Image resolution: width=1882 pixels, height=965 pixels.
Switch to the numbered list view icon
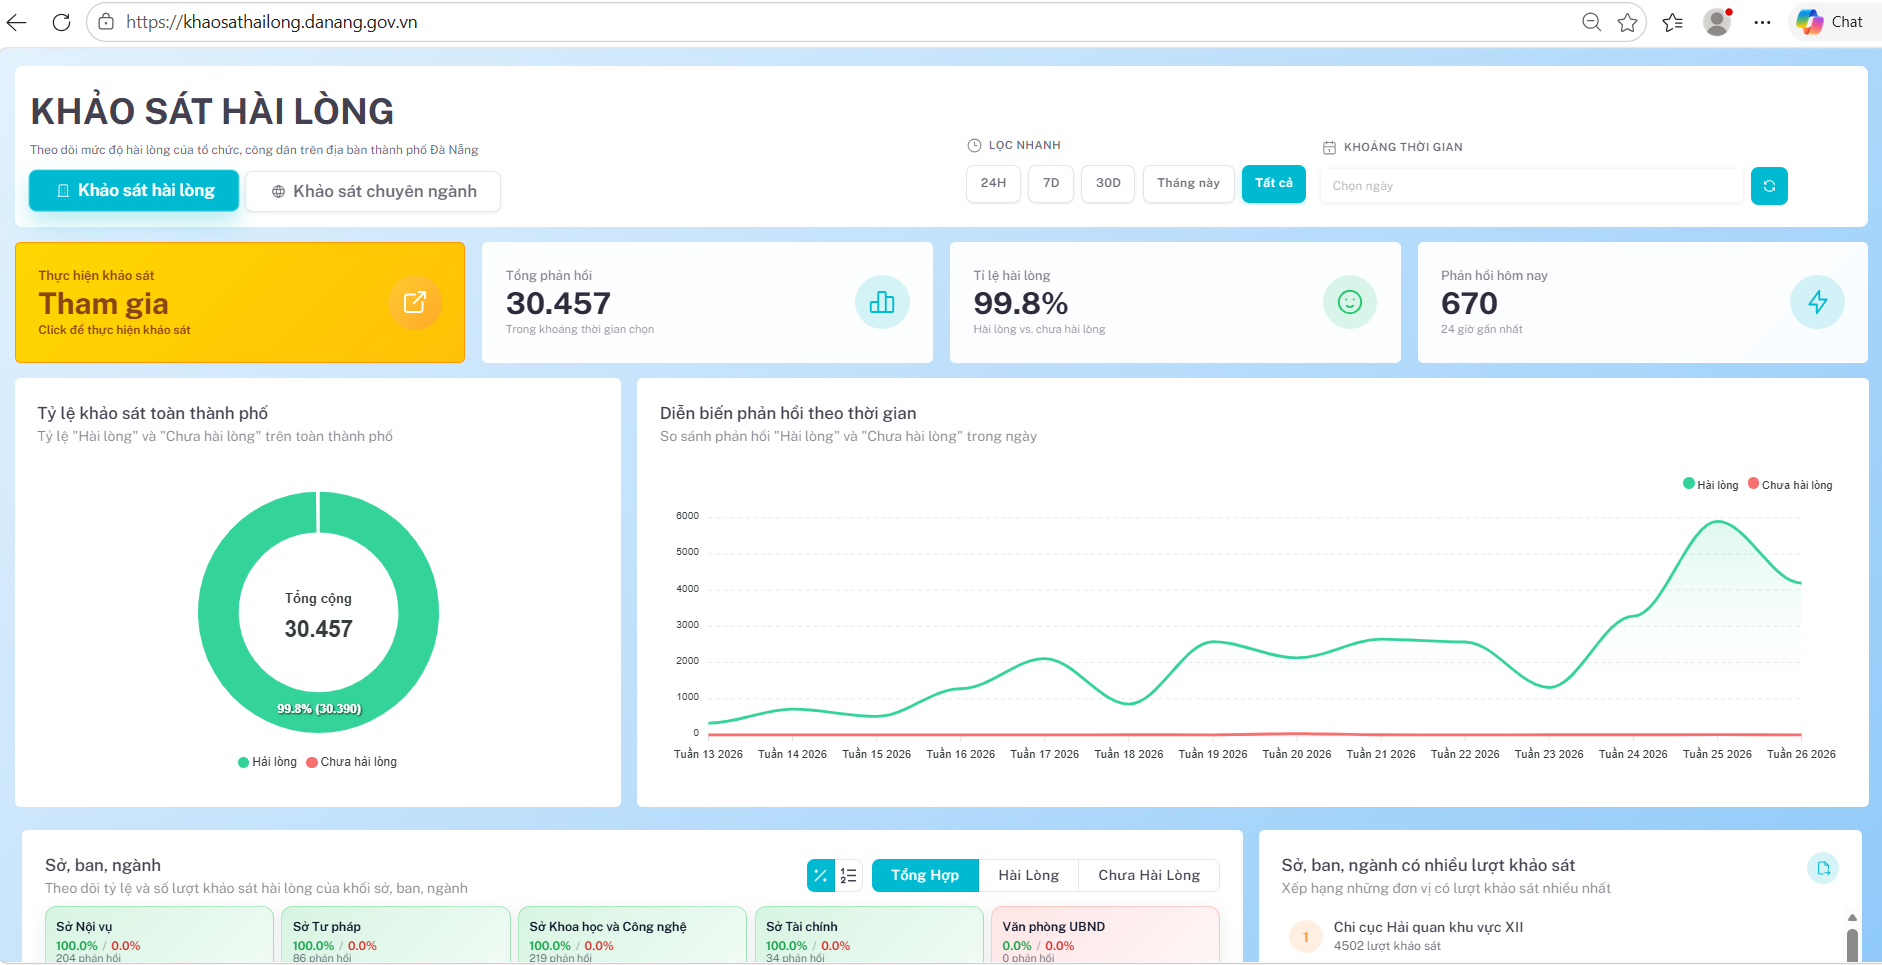click(849, 875)
